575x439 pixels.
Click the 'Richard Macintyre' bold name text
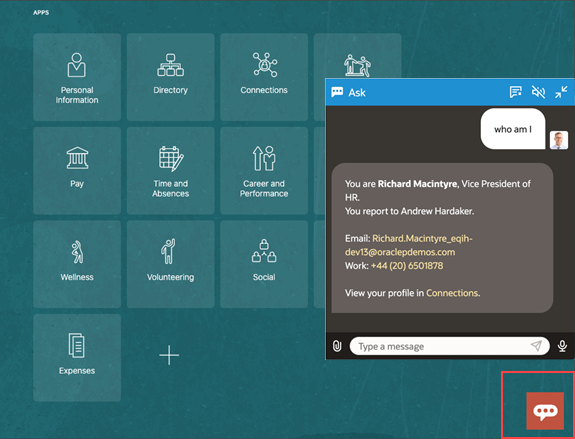417,184
